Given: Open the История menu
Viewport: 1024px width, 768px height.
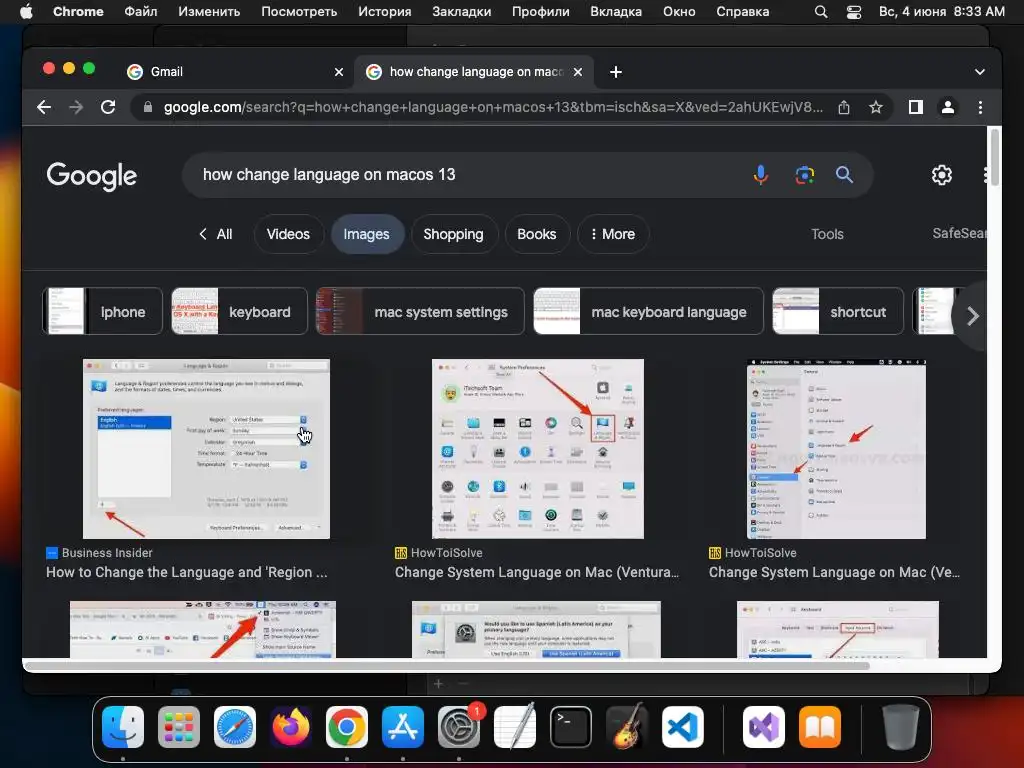Looking at the screenshot, I should pyautogui.click(x=385, y=12).
